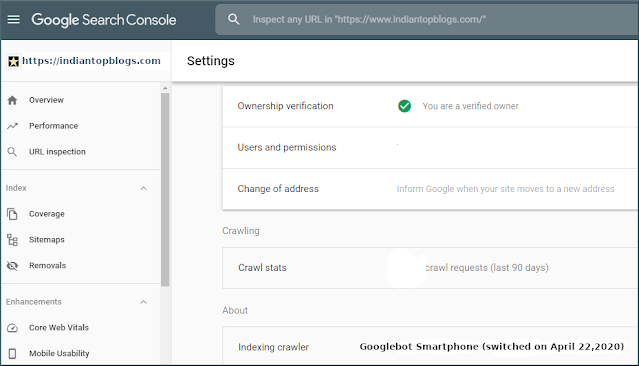Open the Ownership verification row
639x366 pixels.
(430, 106)
